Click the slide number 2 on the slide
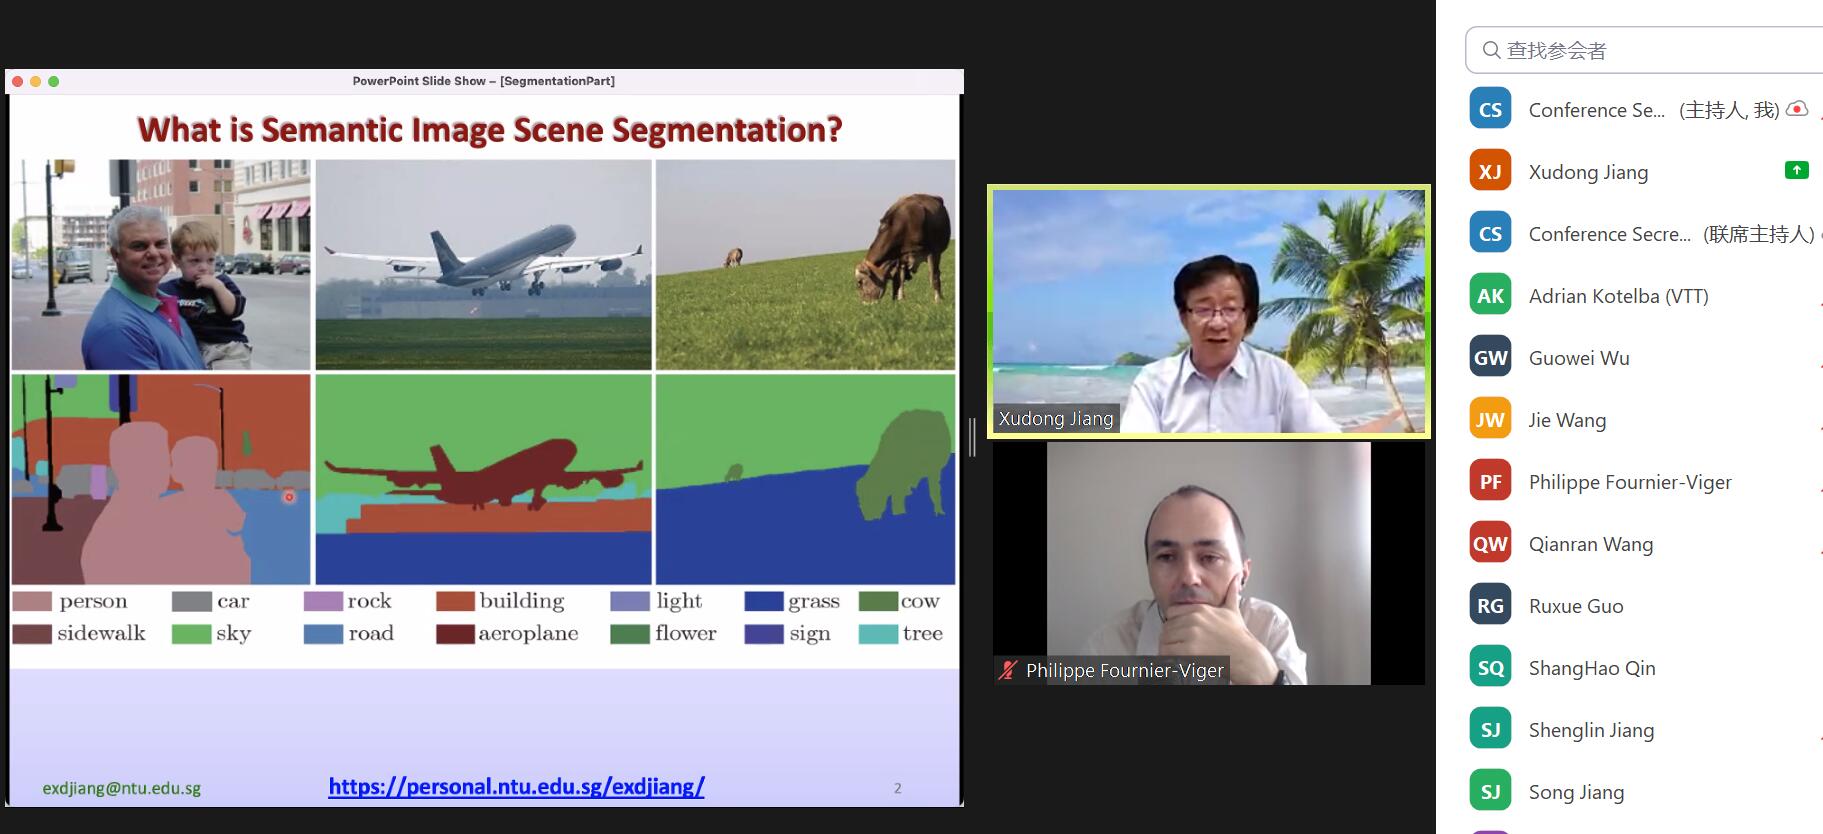The image size is (1823, 834). (897, 788)
